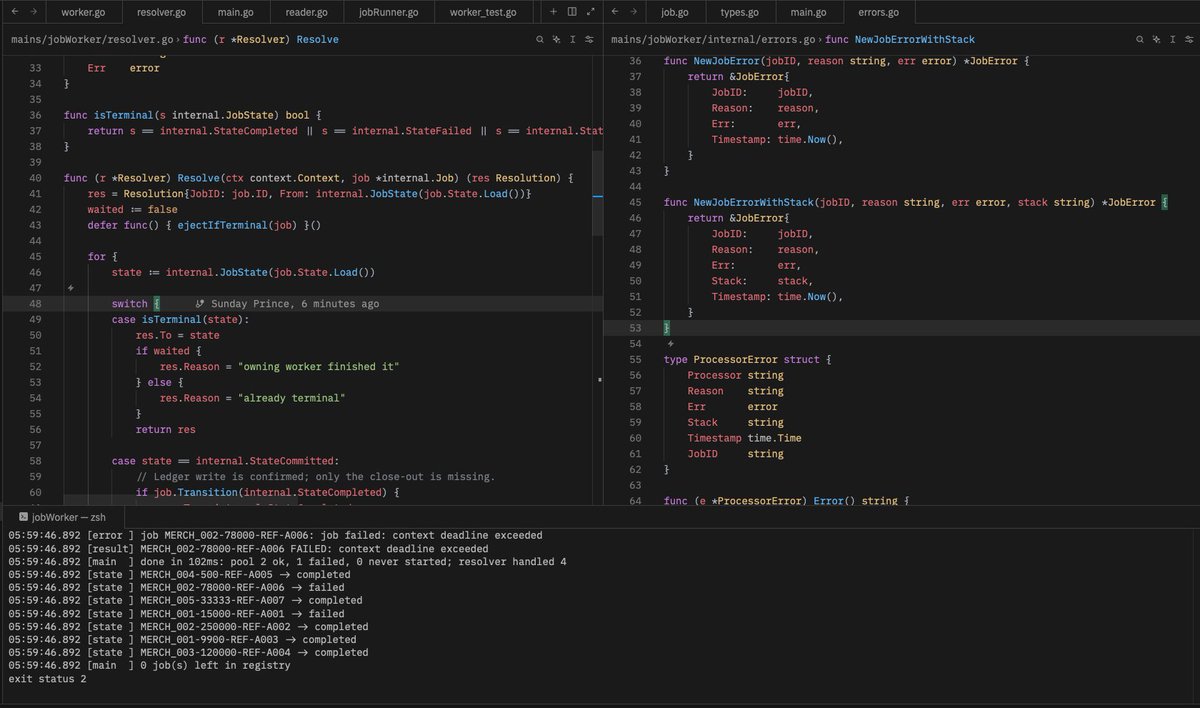Focus the jobWorker — zsh terminal tab
Screen dimensions: 1200x708
(x=62, y=517)
